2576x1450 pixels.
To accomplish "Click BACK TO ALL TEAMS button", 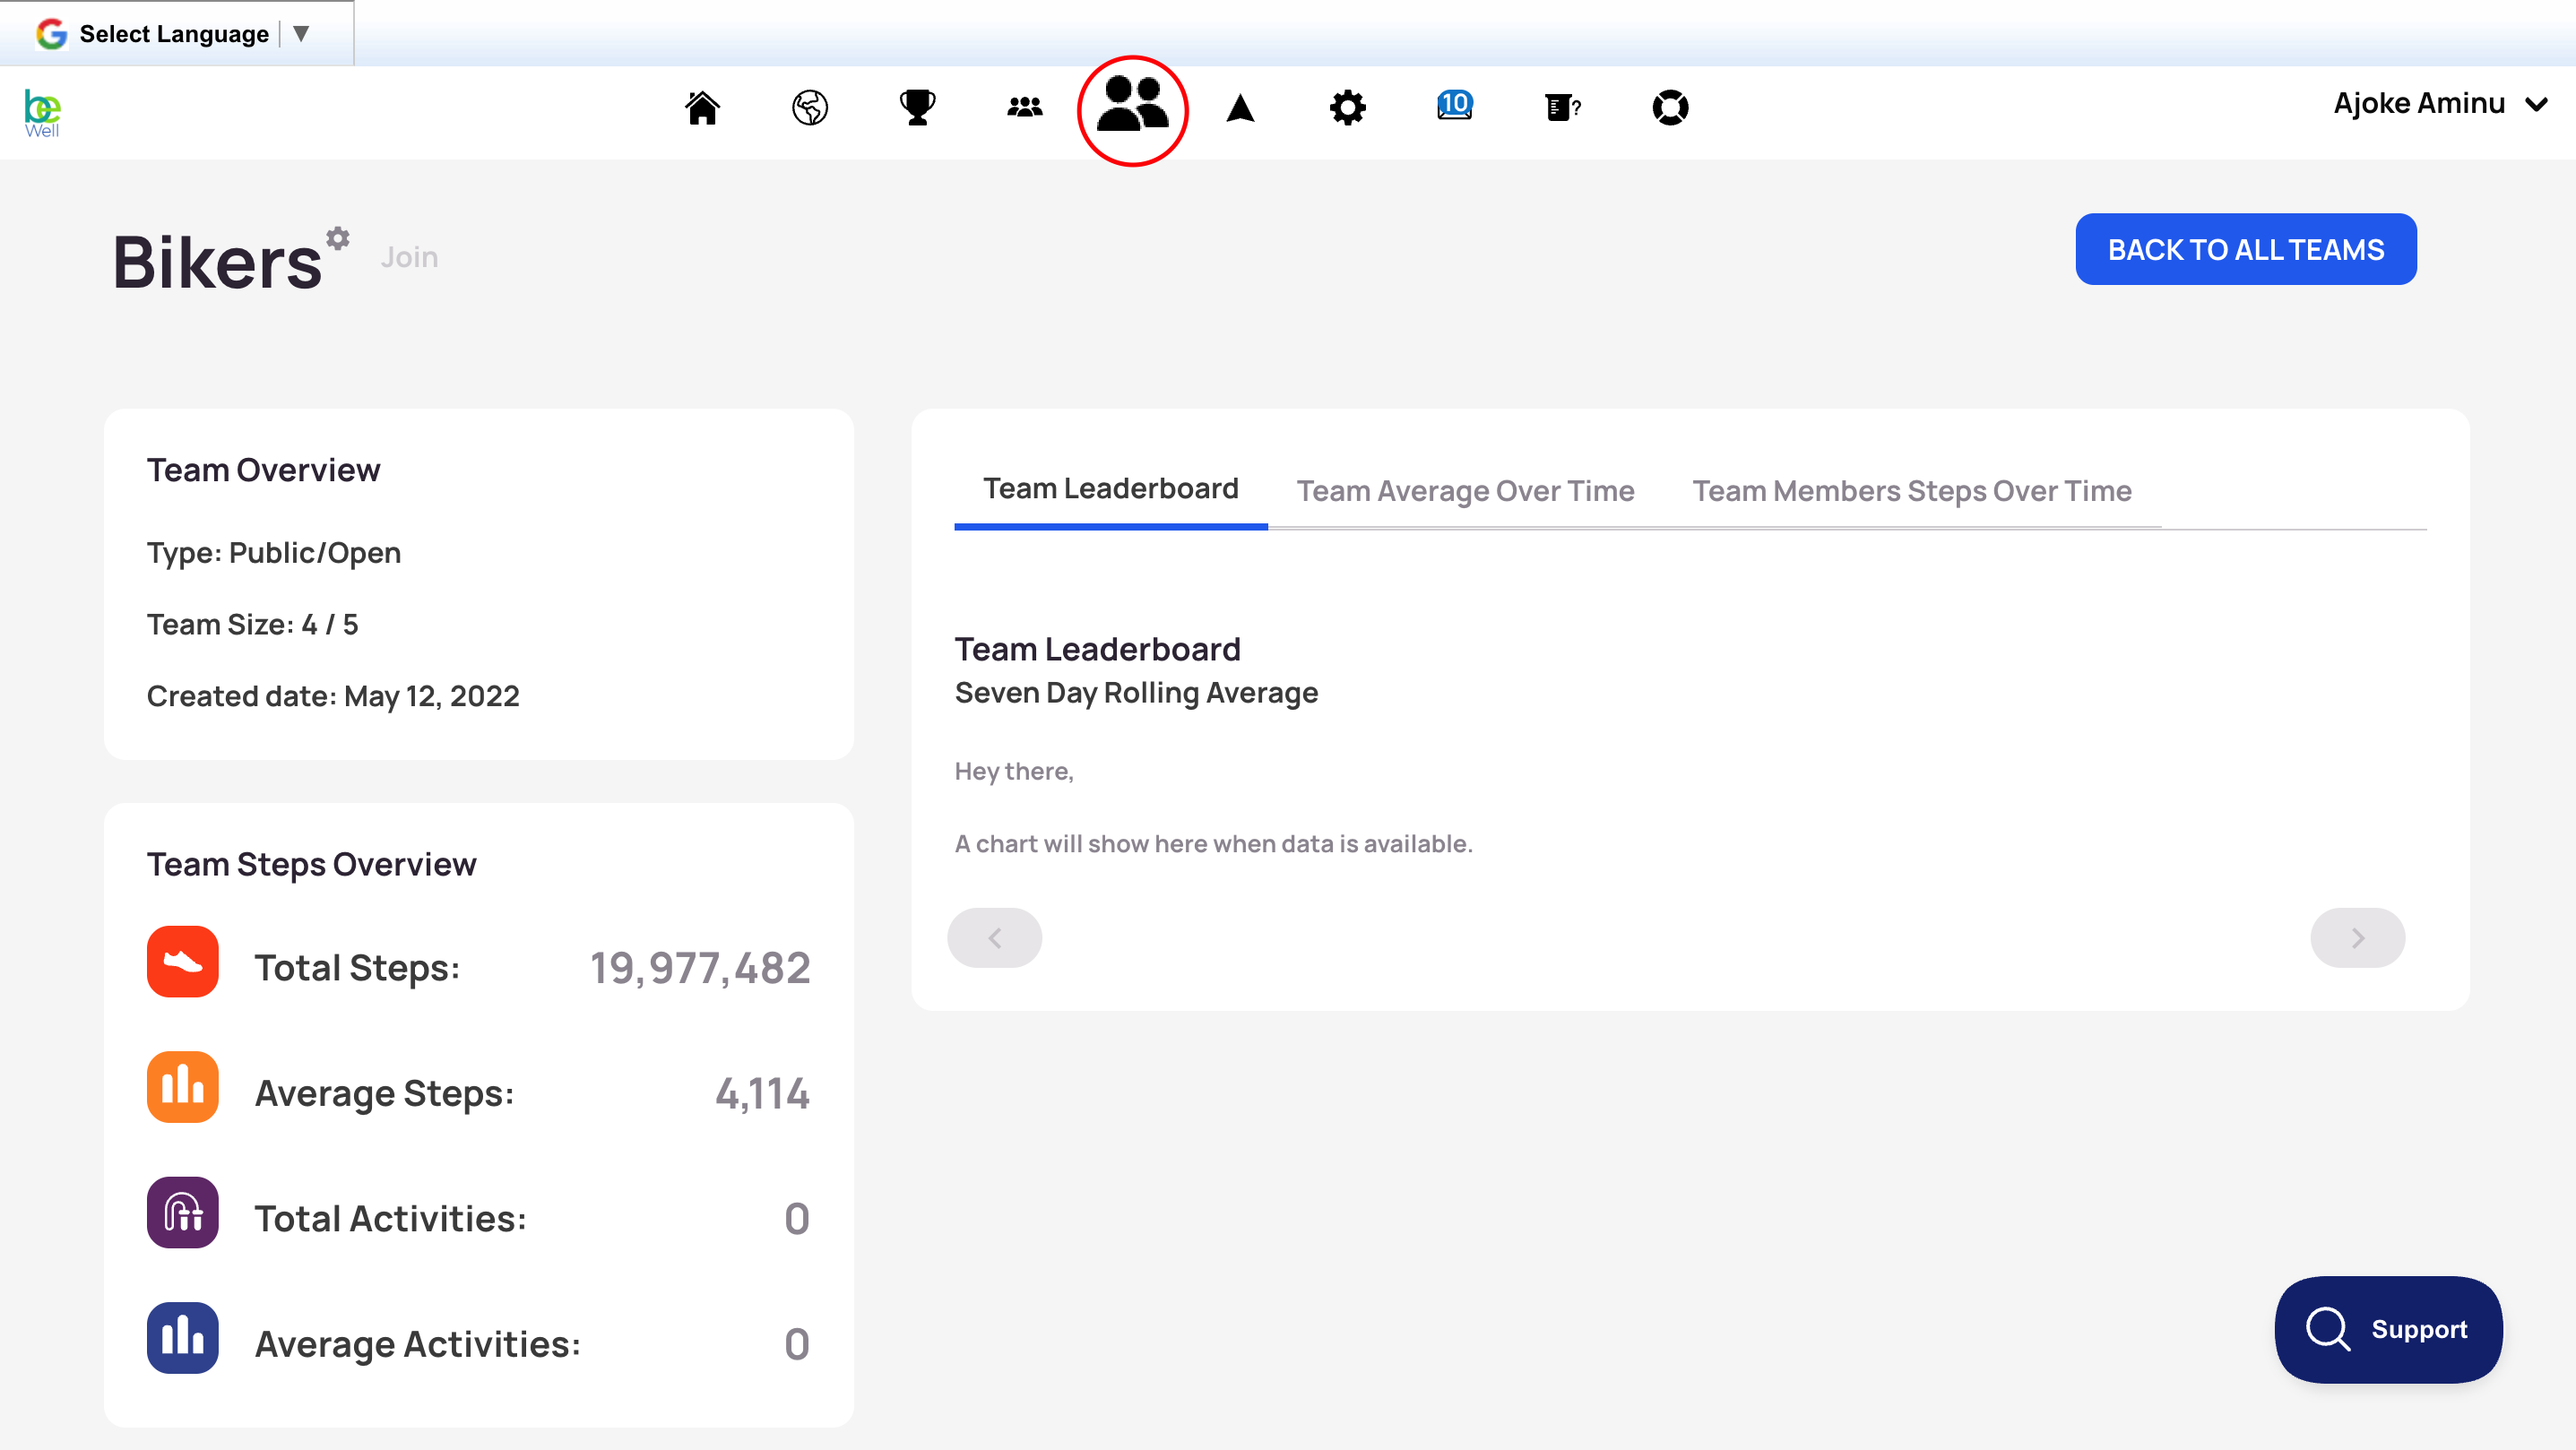I will click(x=2246, y=249).
